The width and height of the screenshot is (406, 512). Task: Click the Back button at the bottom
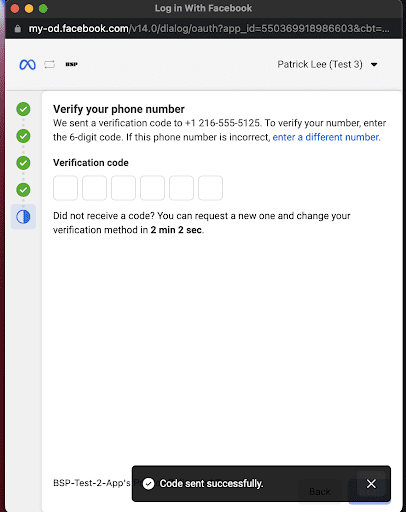point(320,491)
